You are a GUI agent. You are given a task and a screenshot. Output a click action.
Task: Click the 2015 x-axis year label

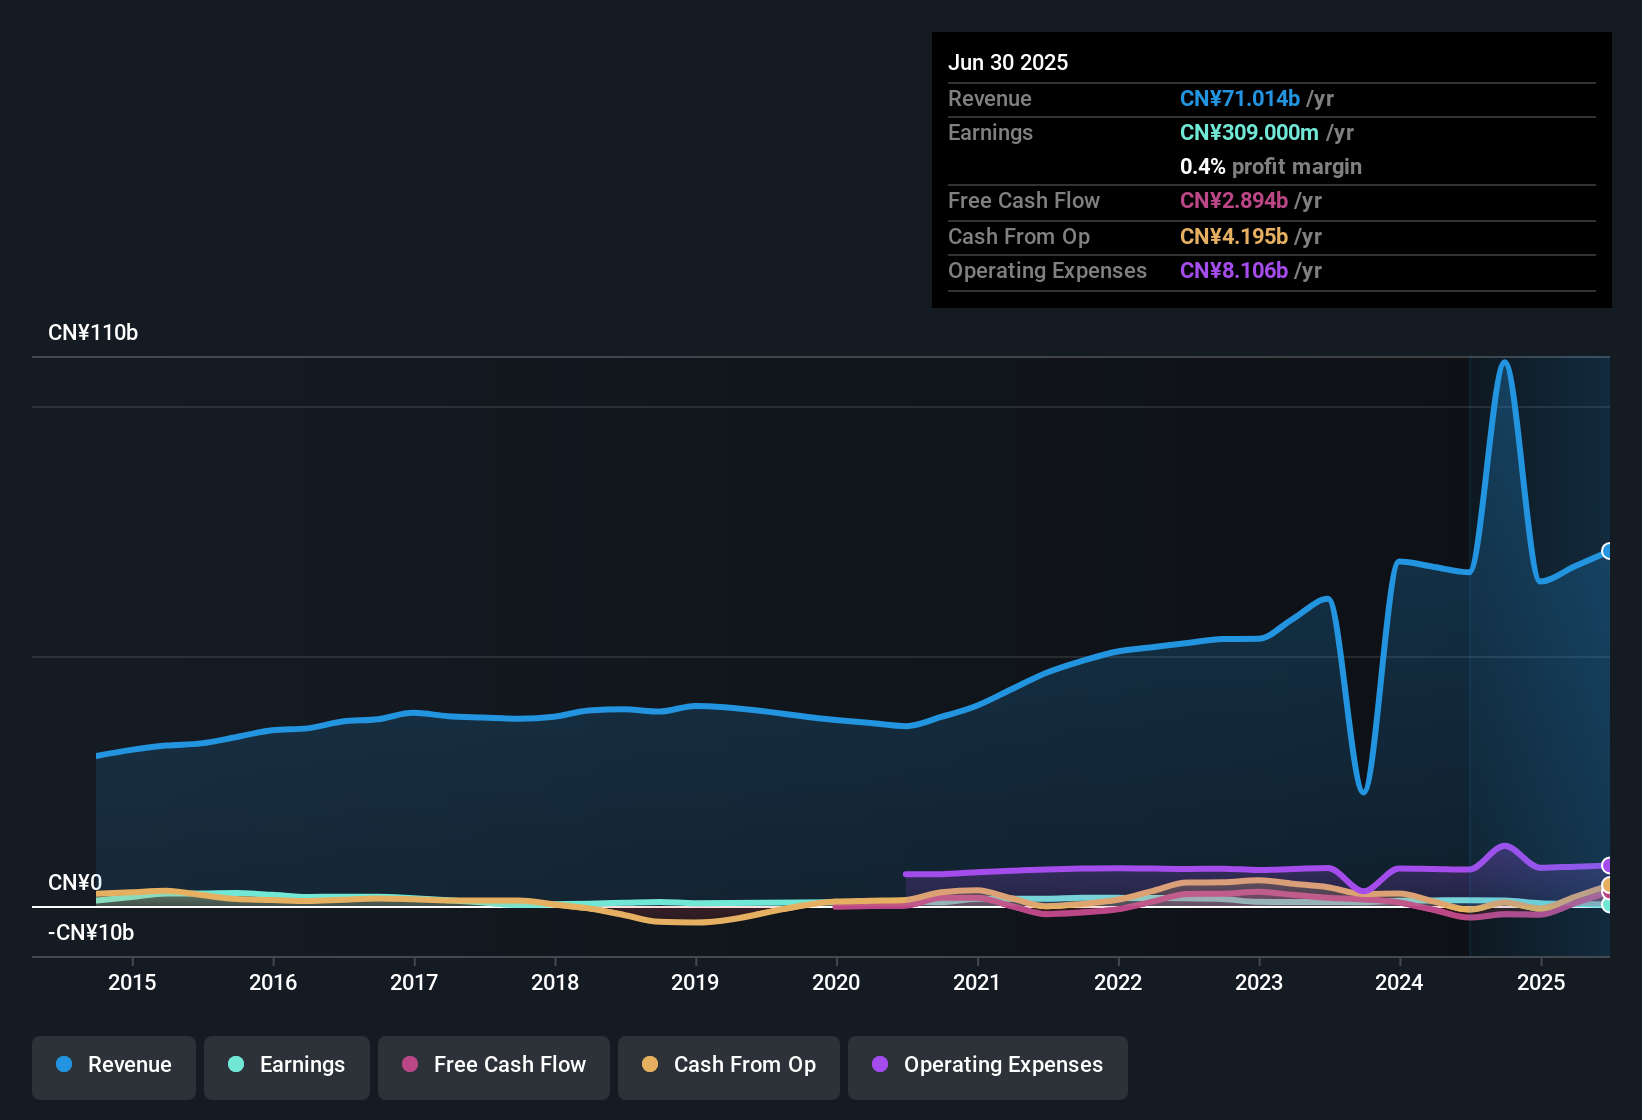pos(132,982)
